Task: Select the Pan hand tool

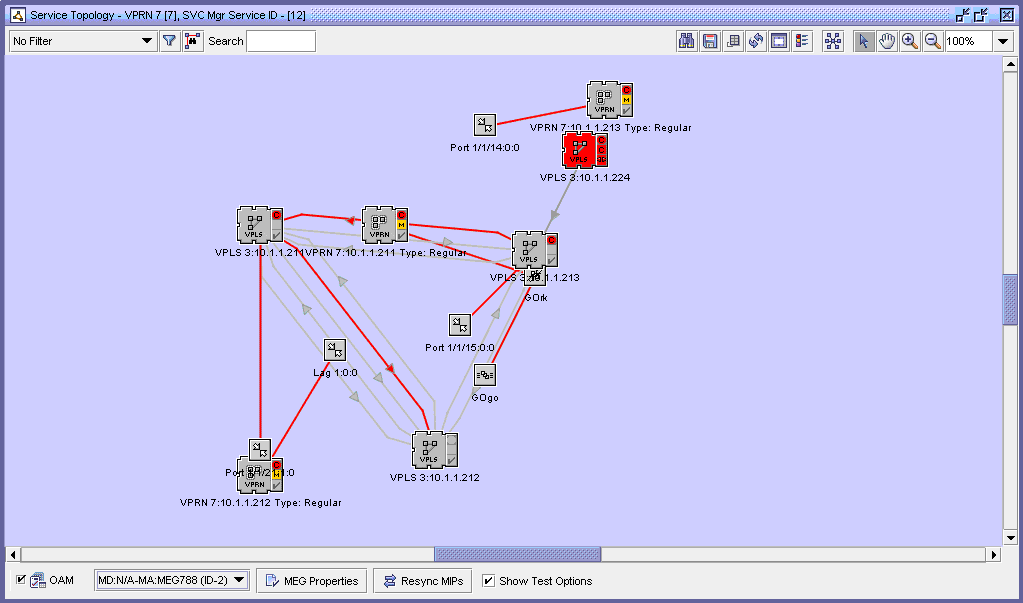Action: coord(887,40)
